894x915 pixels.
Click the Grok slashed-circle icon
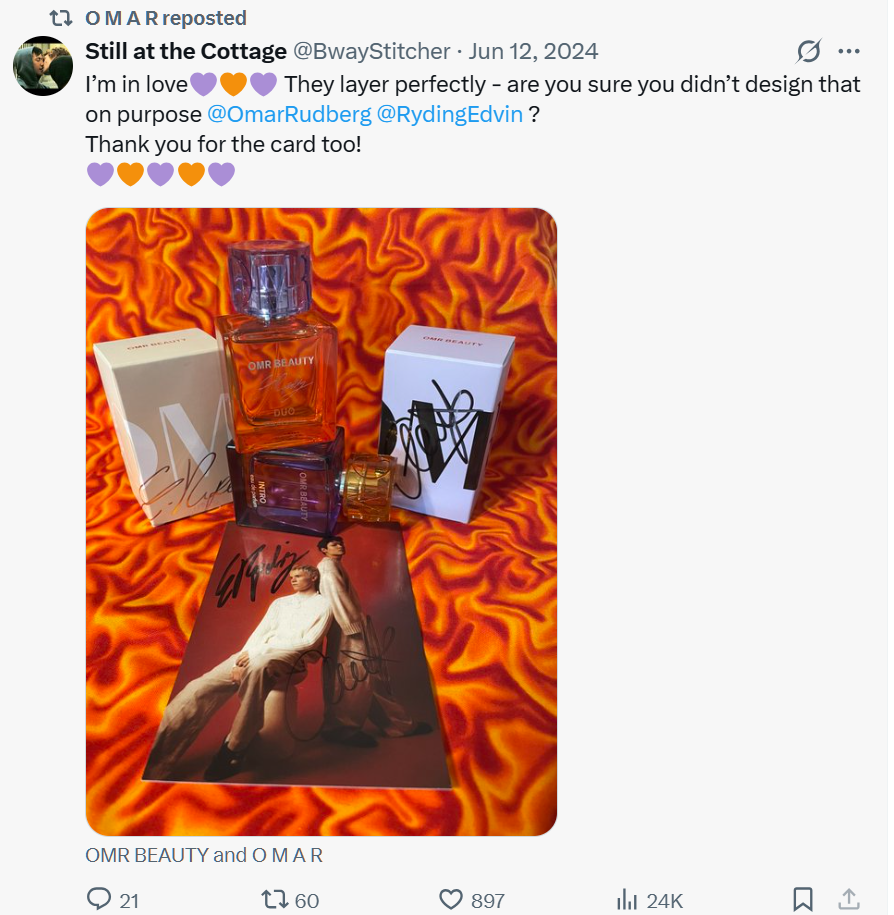(x=808, y=51)
